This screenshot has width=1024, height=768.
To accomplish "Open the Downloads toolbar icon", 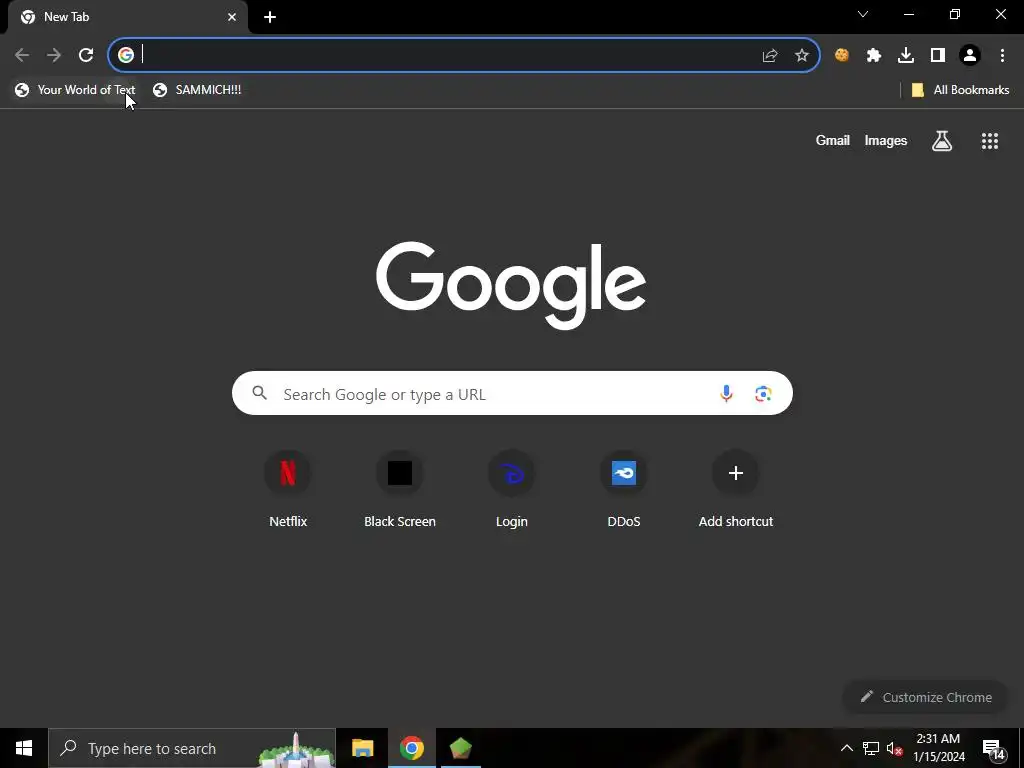I will (x=906, y=55).
